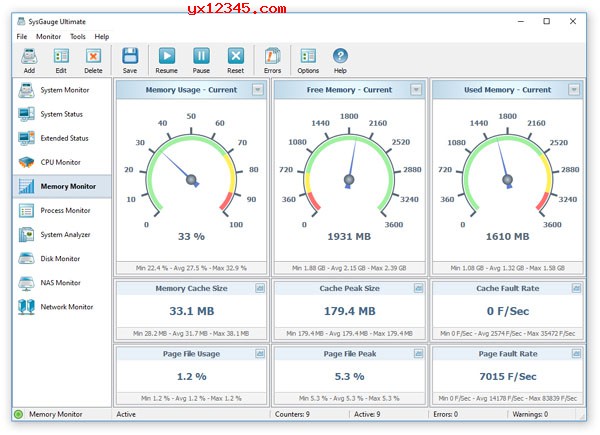Click the 1931 MB free memory value

point(349,236)
